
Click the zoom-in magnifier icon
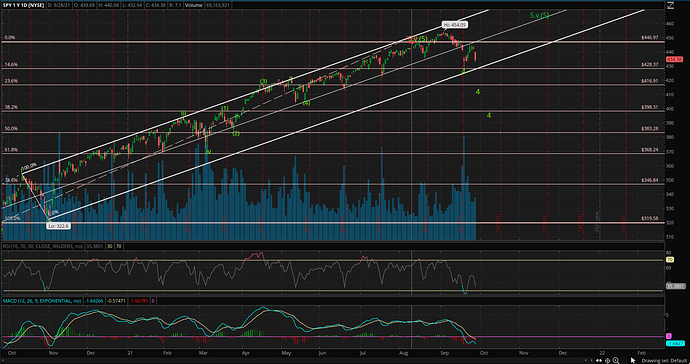[x=616, y=360]
